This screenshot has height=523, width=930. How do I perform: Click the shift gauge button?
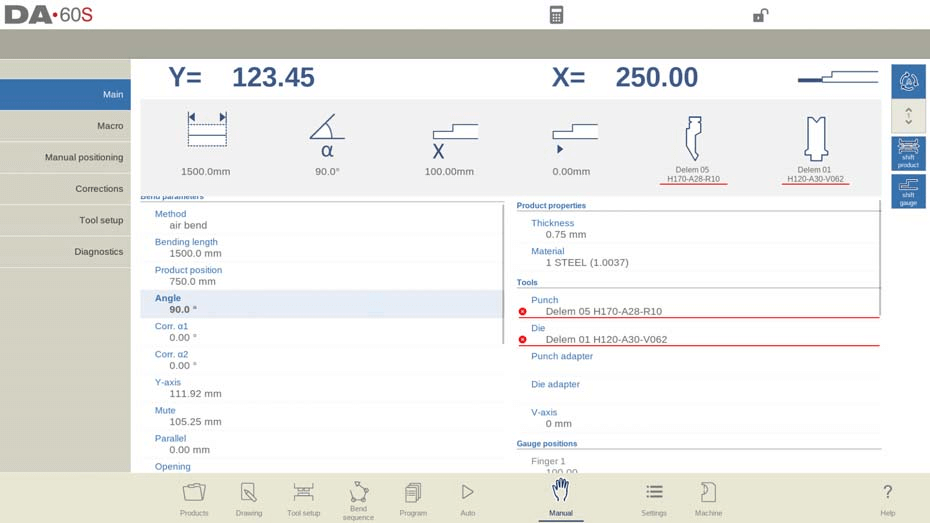pyautogui.click(x=908, y=192)
